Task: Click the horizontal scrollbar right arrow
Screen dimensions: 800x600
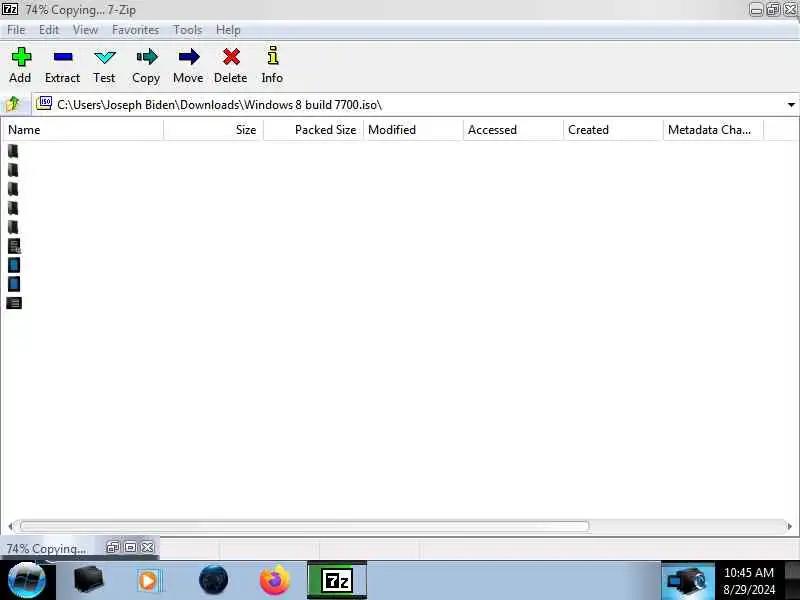Action: tap(790, 527)
